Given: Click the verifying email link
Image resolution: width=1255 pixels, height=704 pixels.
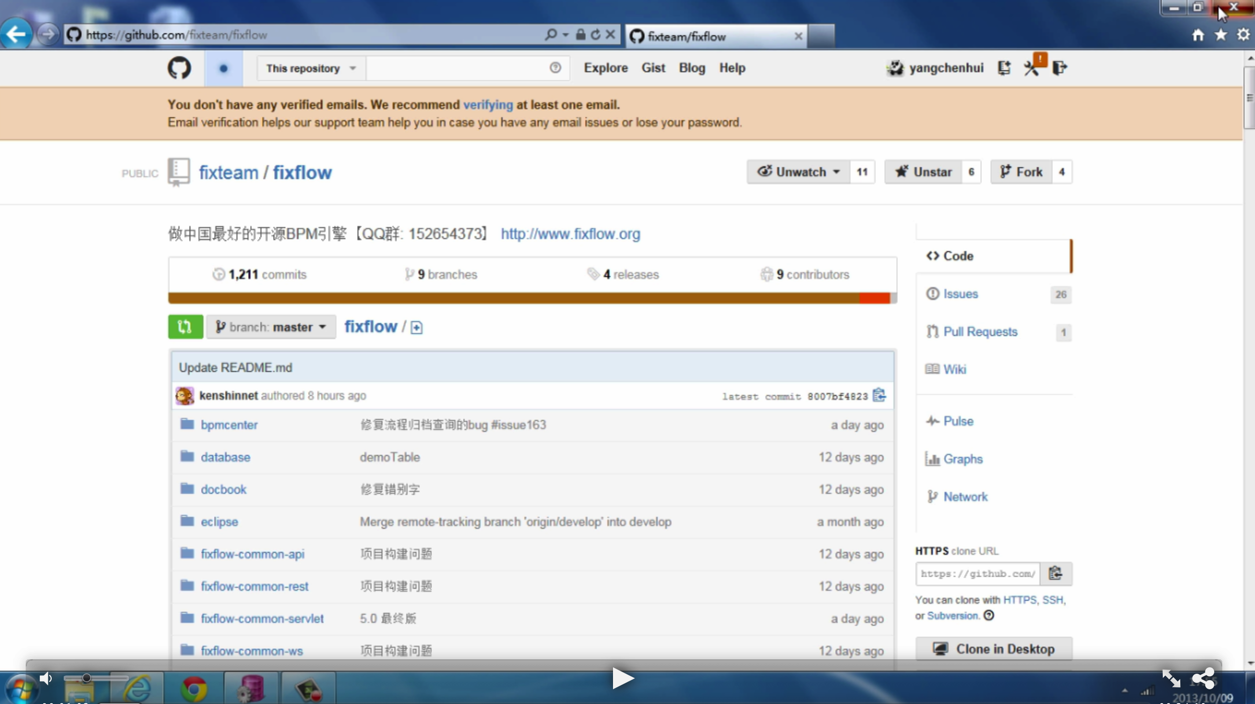Looking at the screenshot, I should pyautogui.click(x=488, y=105).
